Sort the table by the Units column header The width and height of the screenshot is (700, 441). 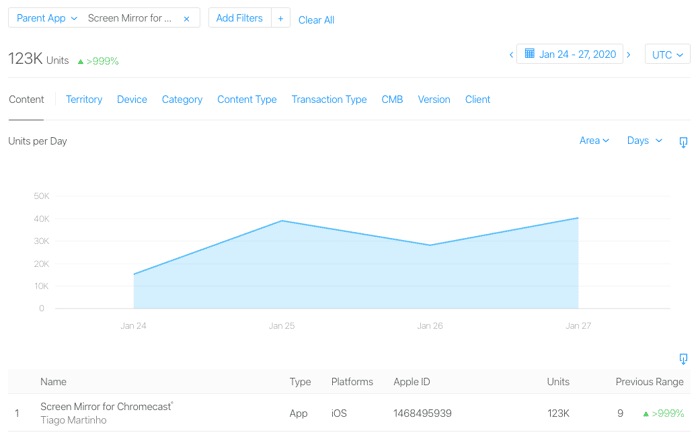[x=558, y=382]
